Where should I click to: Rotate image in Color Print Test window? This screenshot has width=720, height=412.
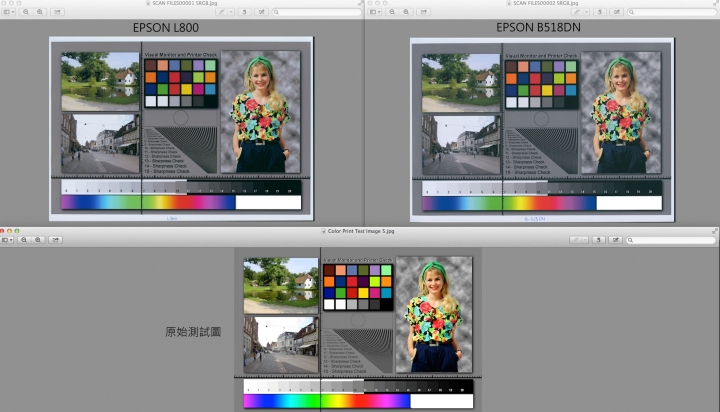598,240
